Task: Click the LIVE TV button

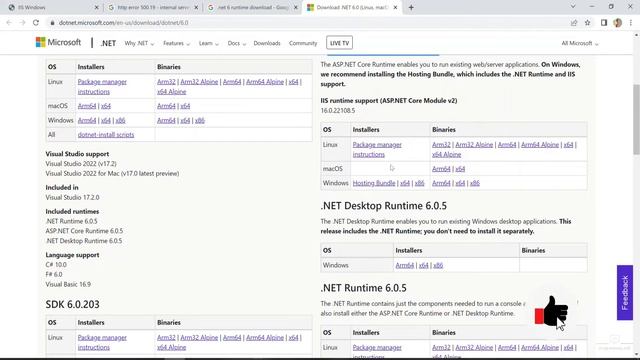Action: point(339,43)
